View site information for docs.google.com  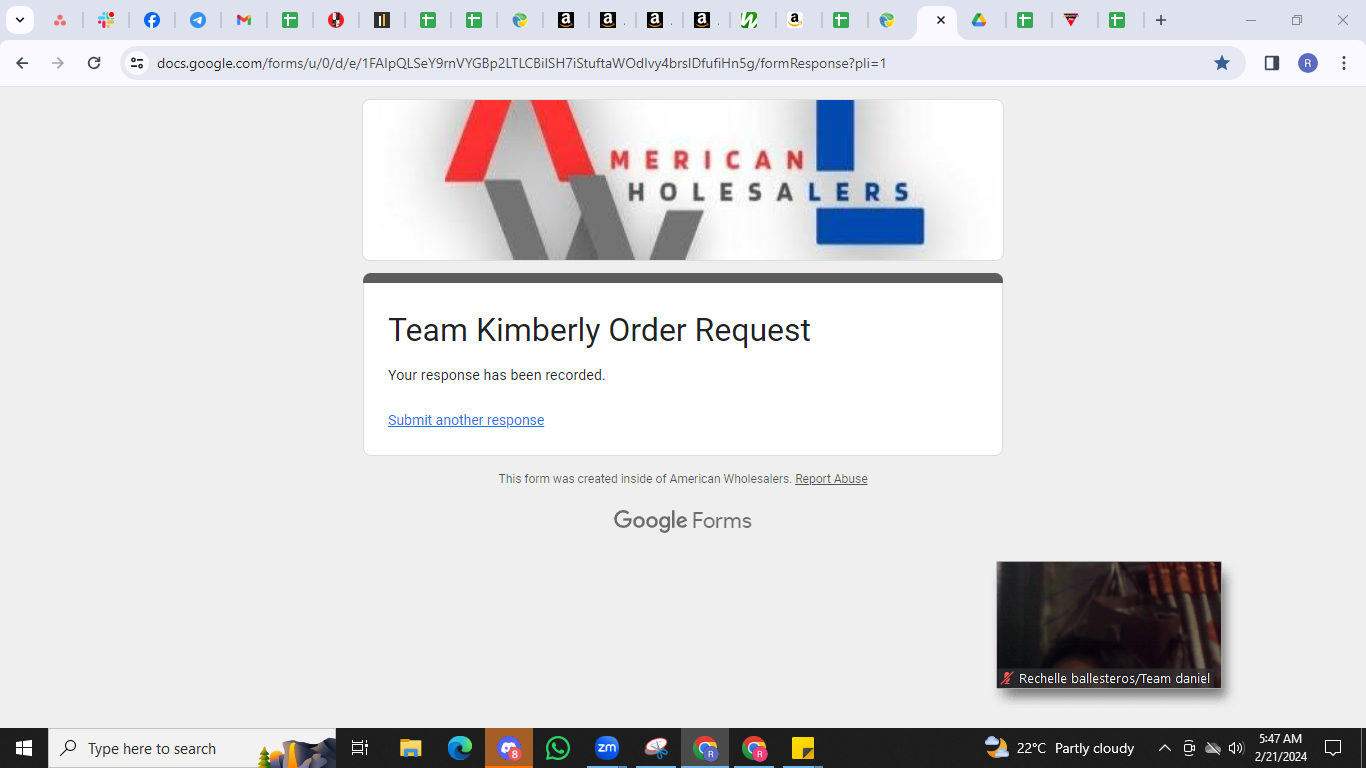[137, 63]
